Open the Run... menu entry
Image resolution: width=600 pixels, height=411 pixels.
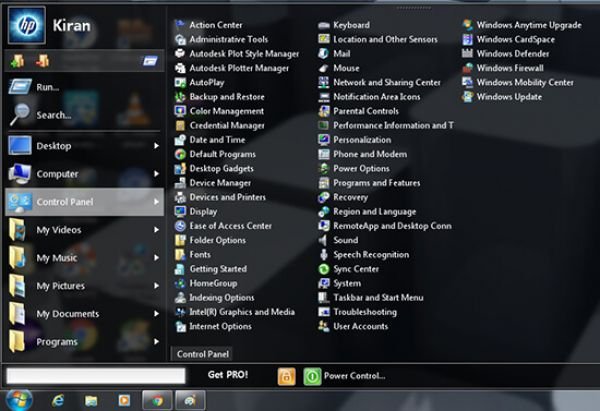click(x=84, y=87)
